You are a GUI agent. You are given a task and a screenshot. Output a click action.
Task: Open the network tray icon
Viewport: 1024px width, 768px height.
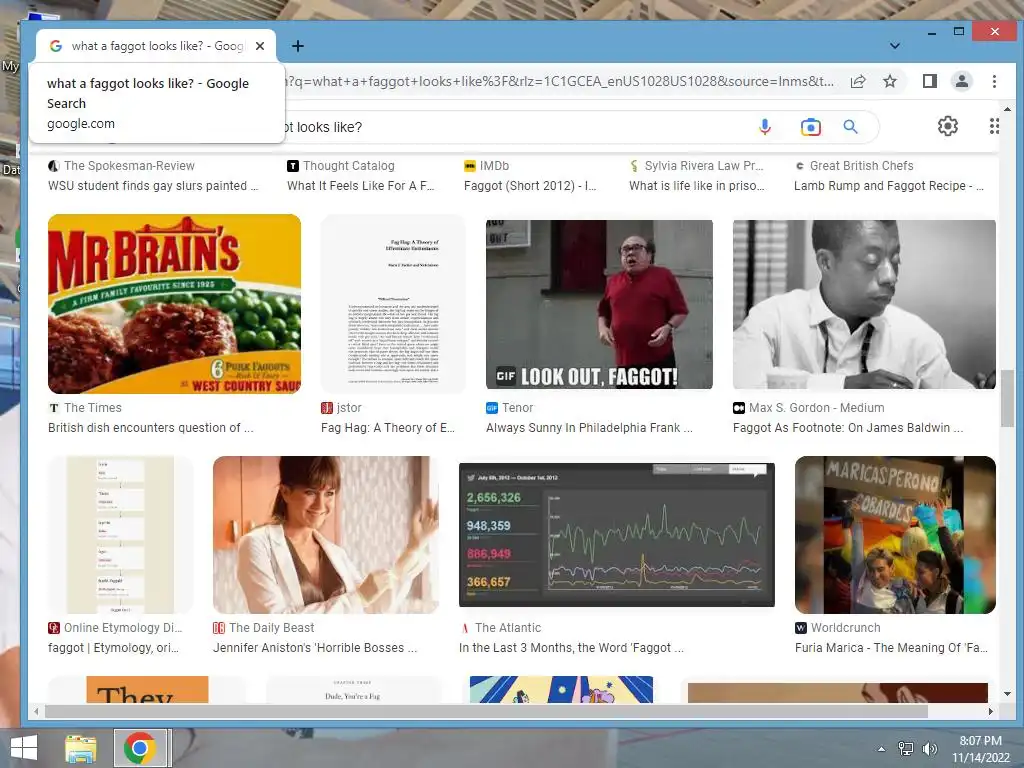(x=906, y=749)
